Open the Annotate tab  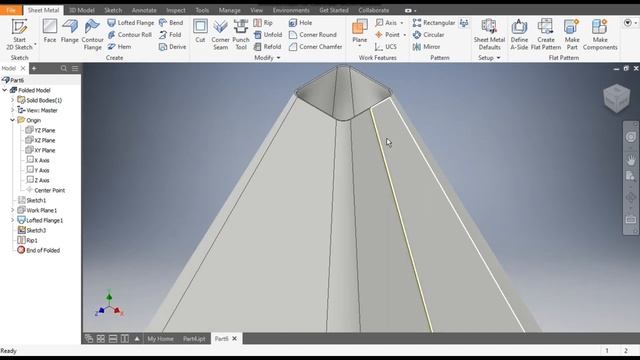pos(144,10)
